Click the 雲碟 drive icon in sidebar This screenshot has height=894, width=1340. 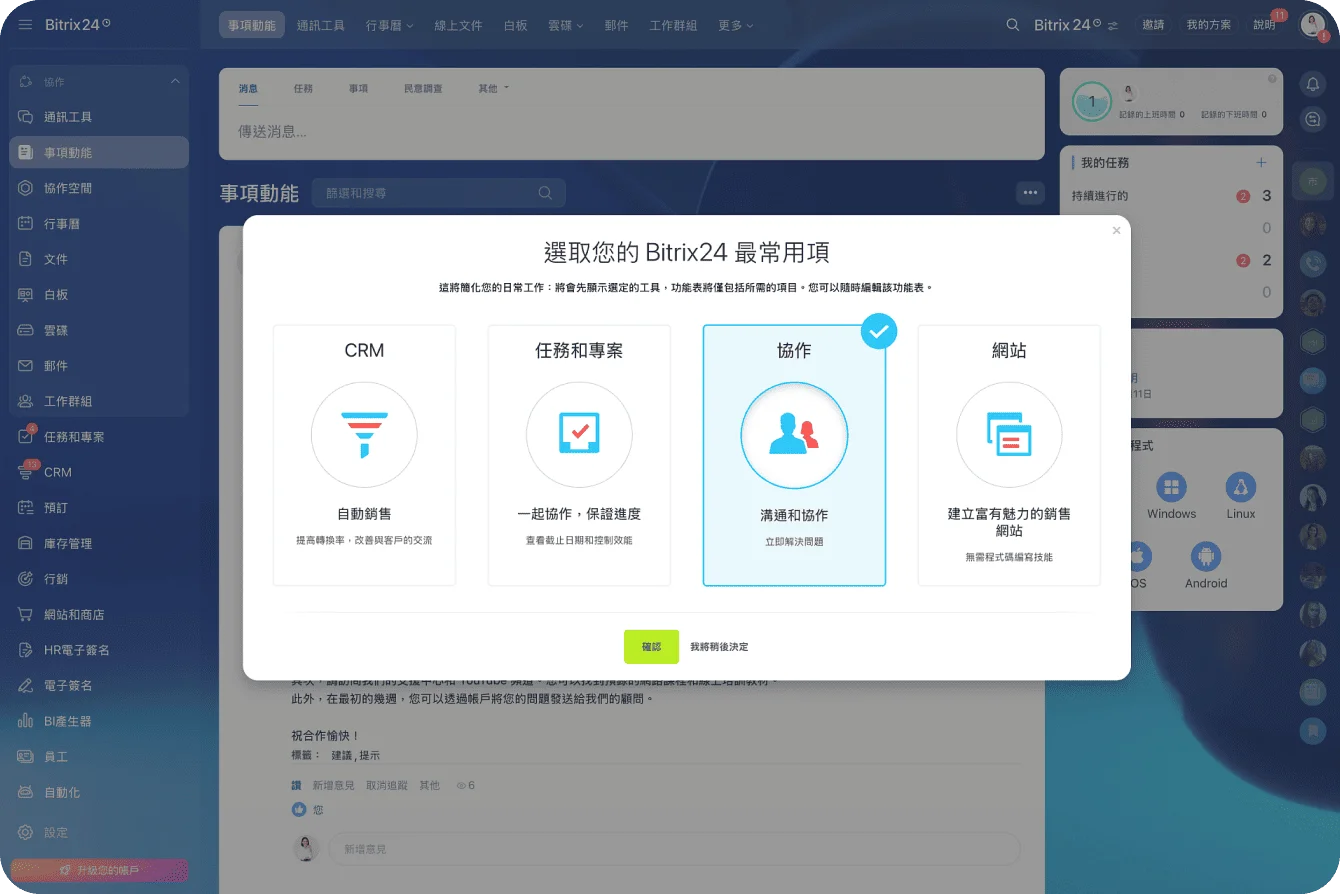(x=26, y=330)
